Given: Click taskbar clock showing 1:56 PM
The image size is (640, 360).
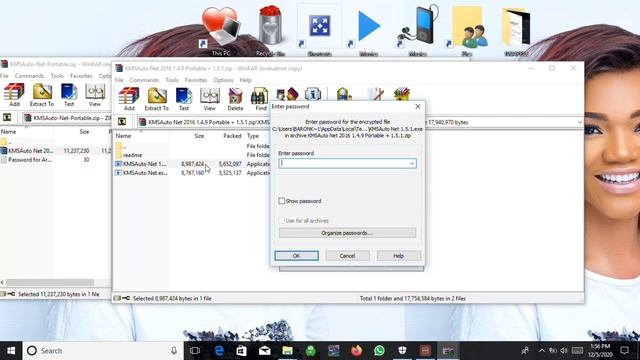Looking at the screenshot, I should [x=601, y=351].
